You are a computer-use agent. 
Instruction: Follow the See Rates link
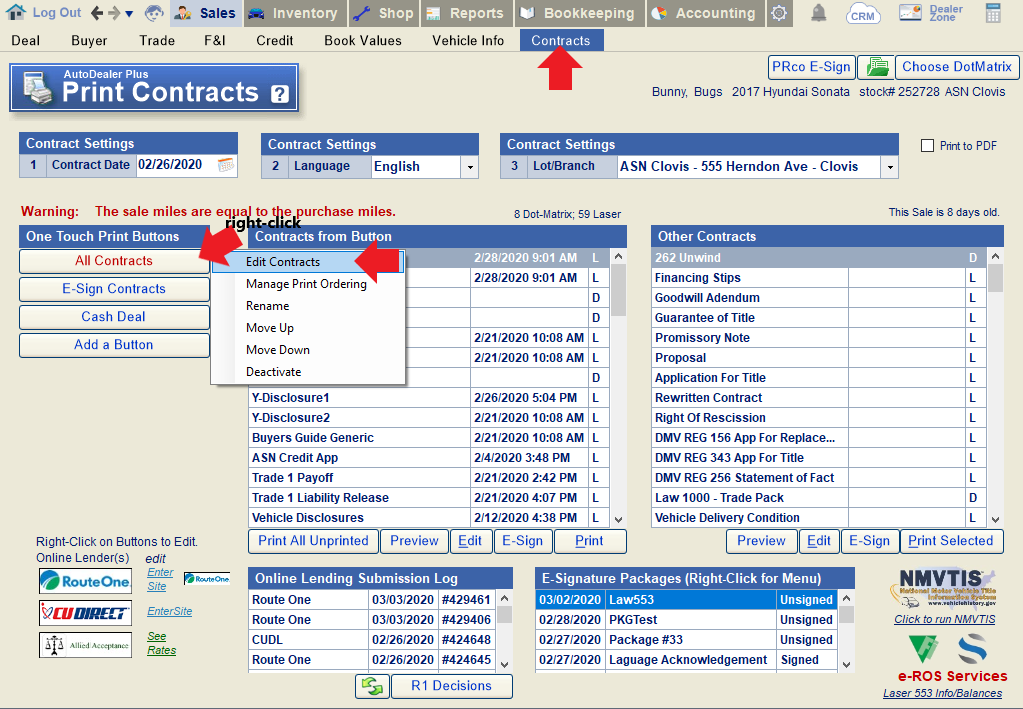[x=161, y=643]
